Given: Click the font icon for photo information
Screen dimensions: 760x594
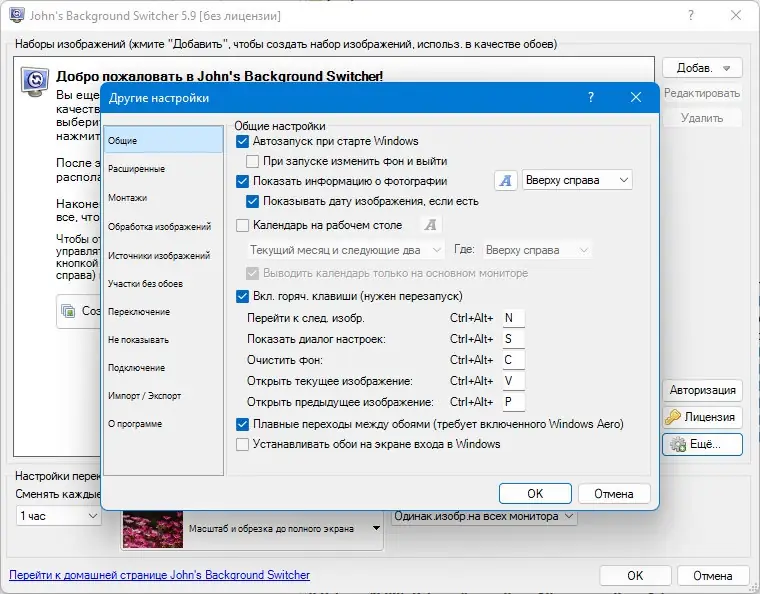Looking at the screenshot, I should (506, 181).
